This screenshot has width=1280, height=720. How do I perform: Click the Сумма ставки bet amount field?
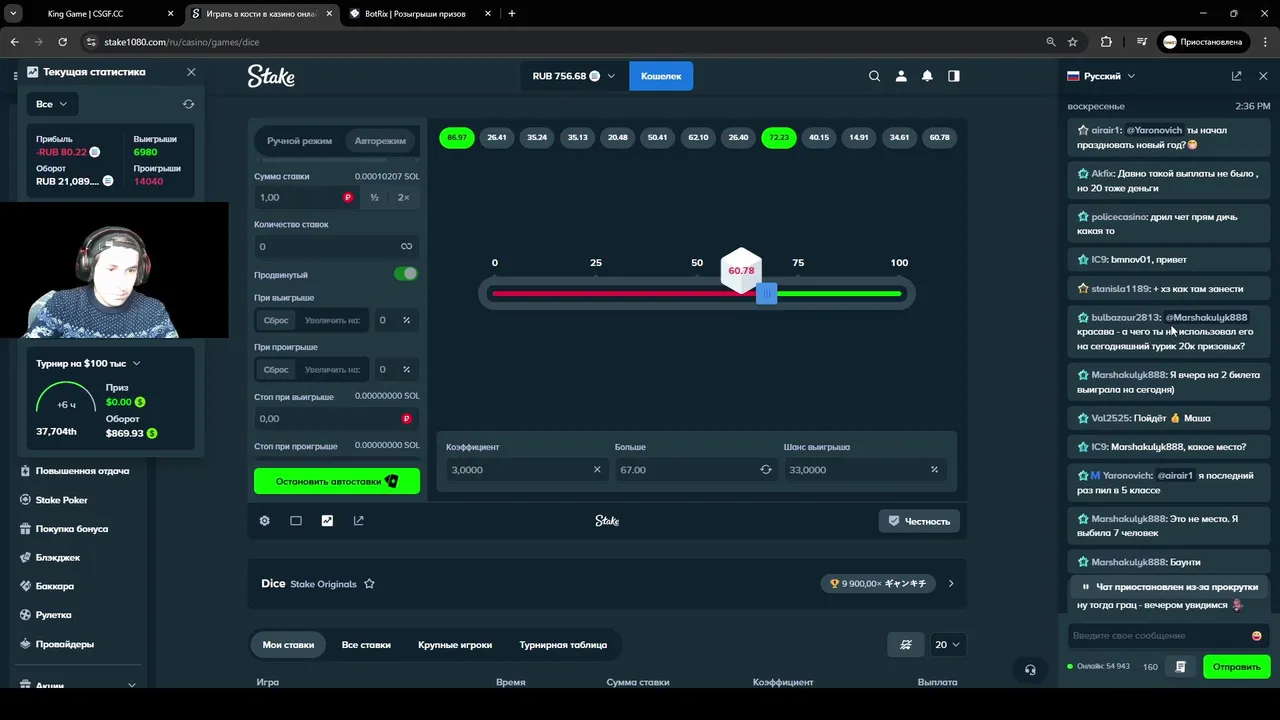point(306,198)
